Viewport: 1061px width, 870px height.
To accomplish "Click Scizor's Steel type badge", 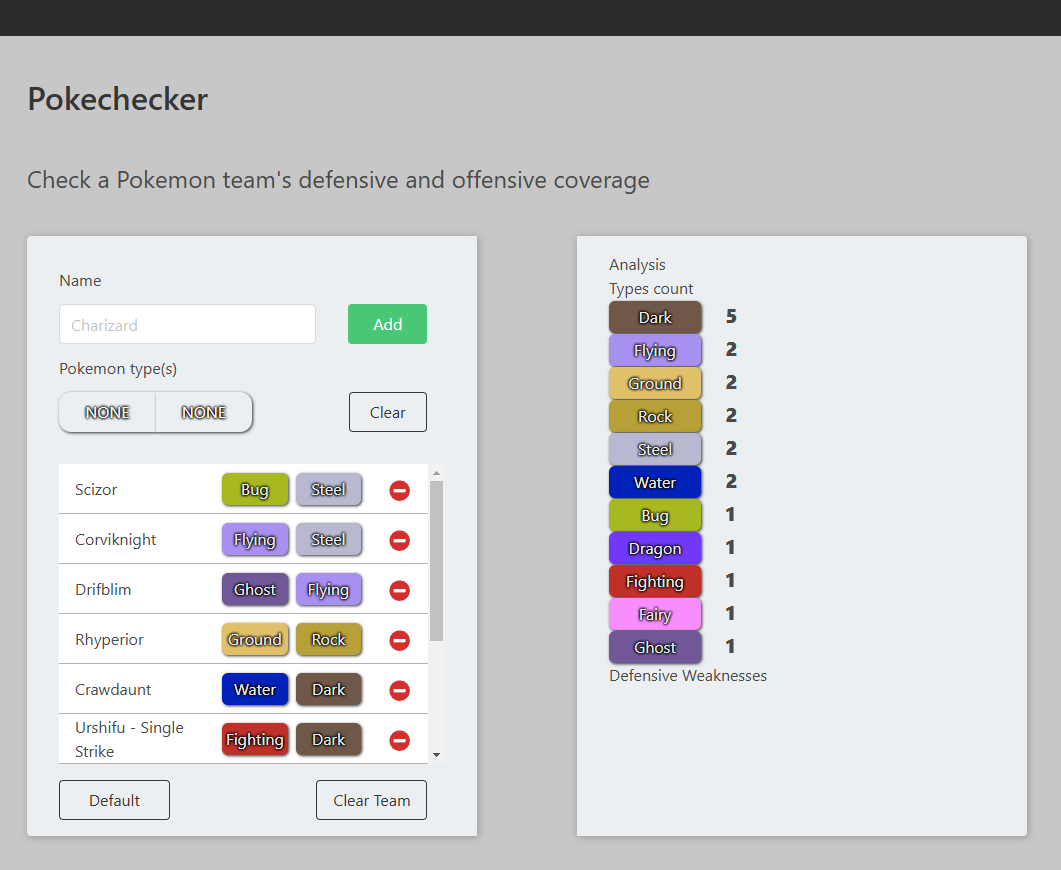I will pos(329,490).
